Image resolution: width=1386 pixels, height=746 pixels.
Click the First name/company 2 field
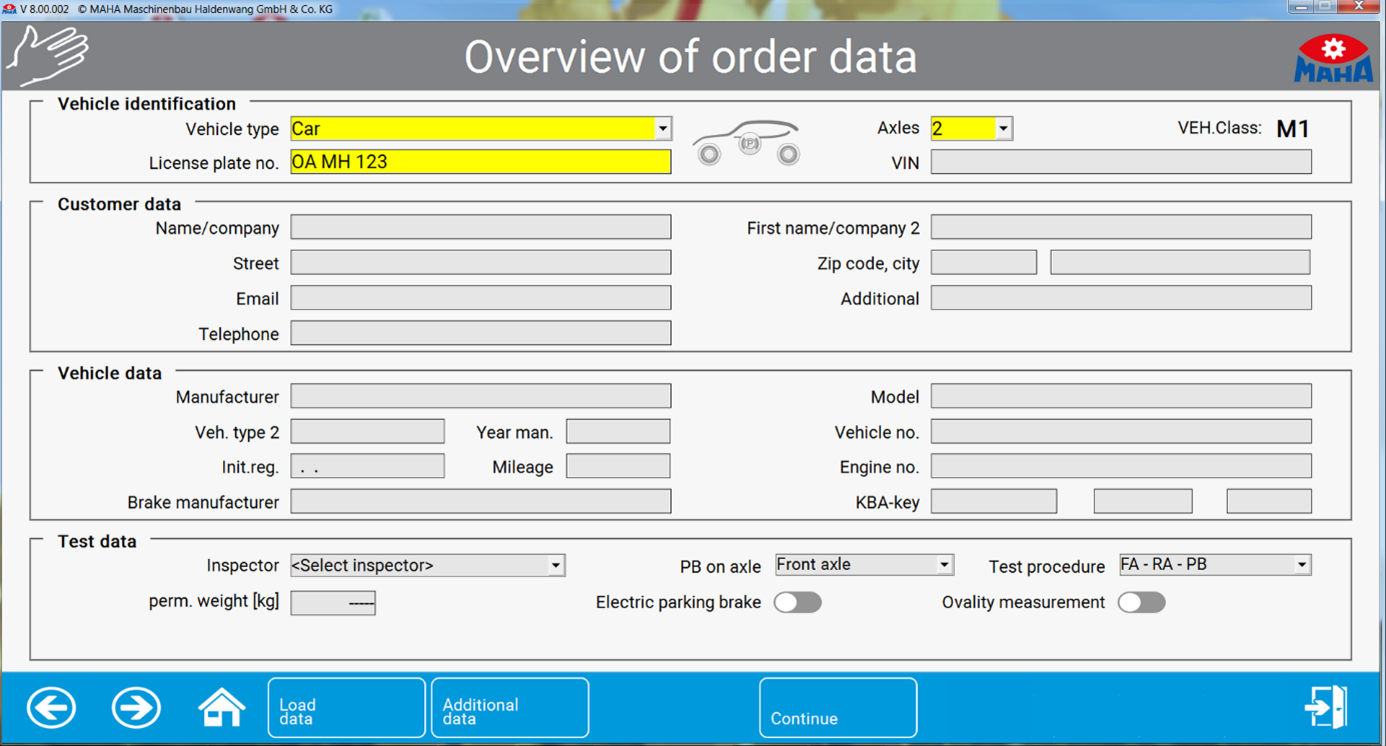[1121, 228]
